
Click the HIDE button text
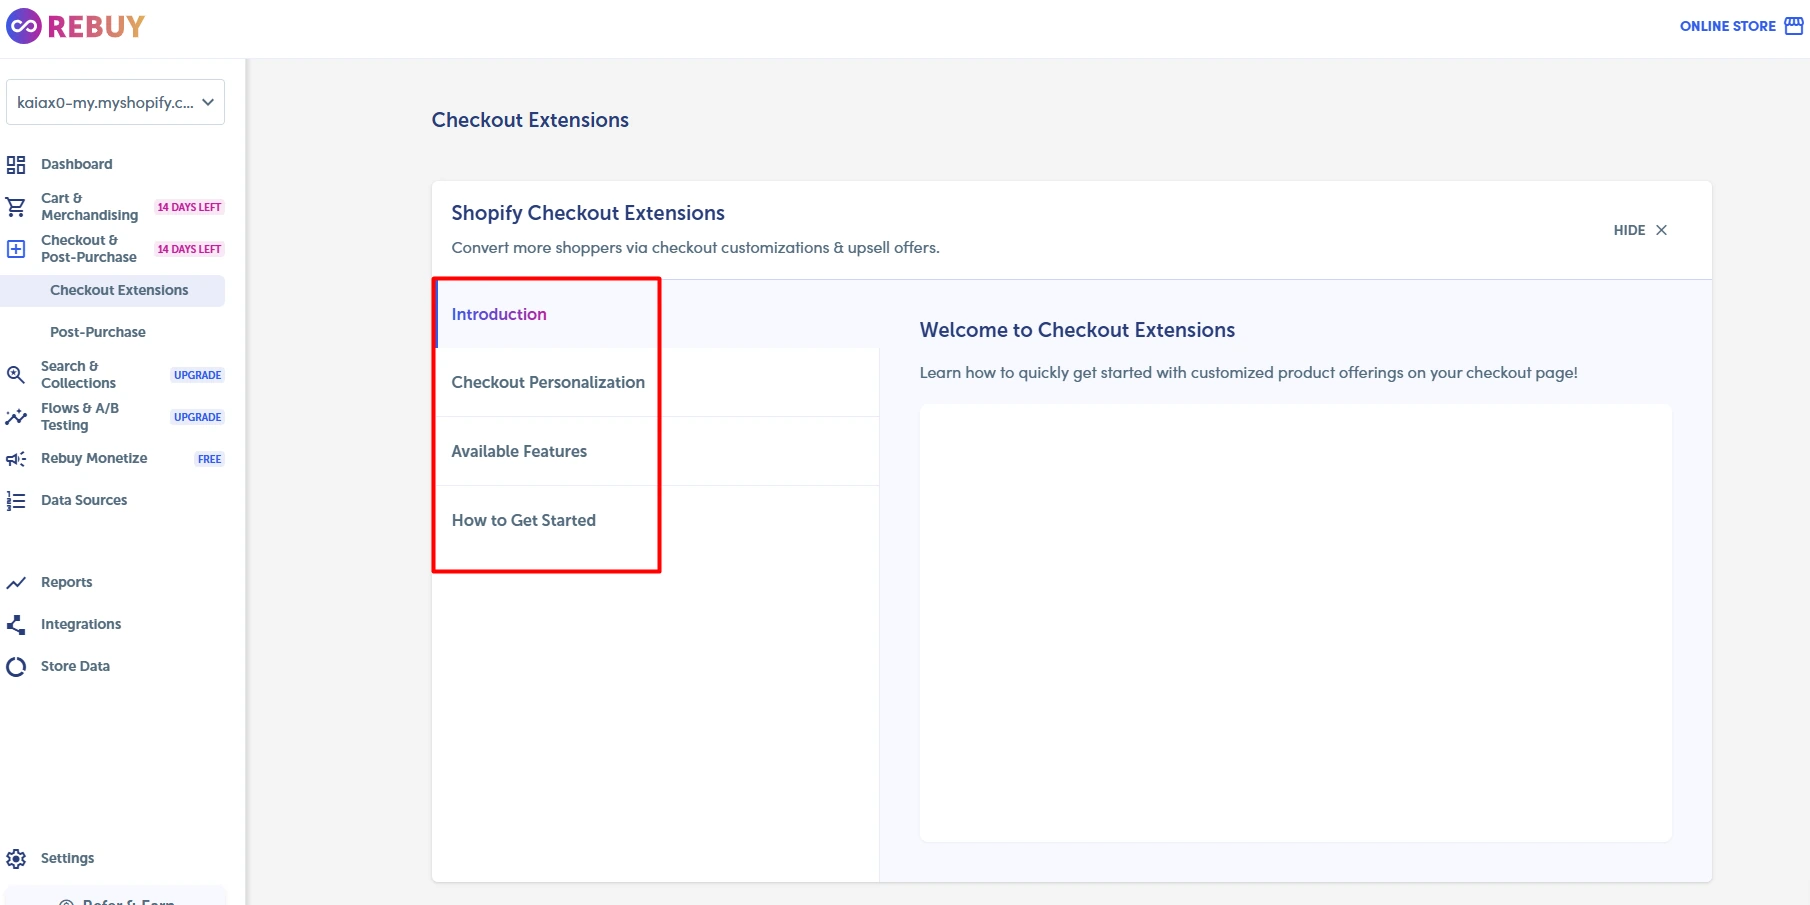(1629, 230)
